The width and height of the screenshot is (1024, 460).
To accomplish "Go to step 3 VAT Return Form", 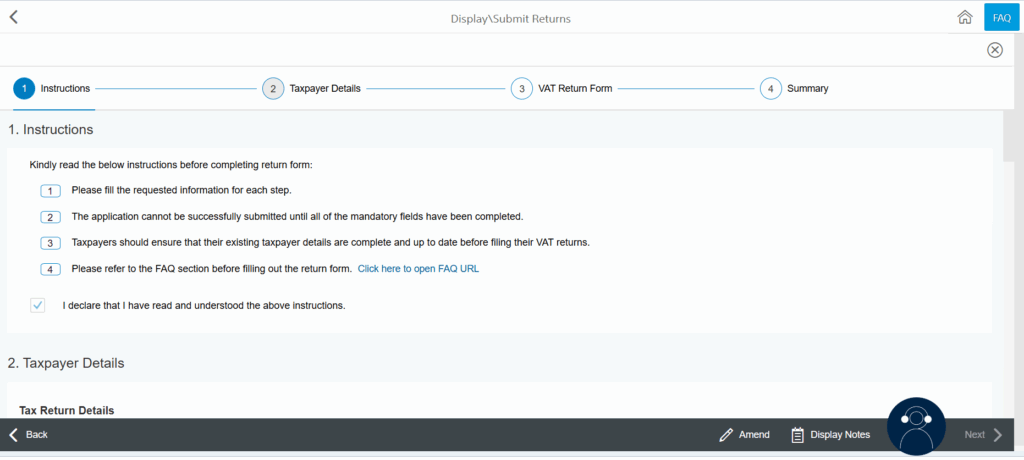I will [562, 88].
